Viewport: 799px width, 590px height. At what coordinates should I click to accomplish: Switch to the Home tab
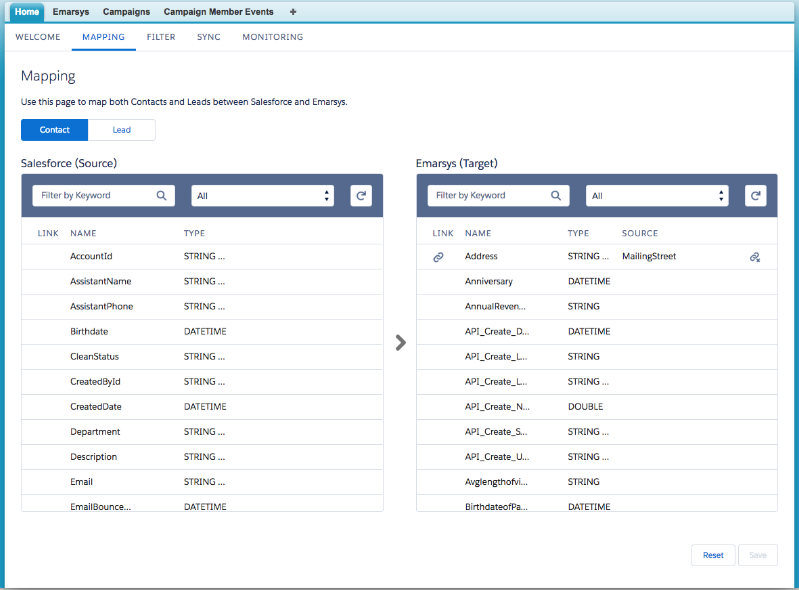click(x=26, y=12)
